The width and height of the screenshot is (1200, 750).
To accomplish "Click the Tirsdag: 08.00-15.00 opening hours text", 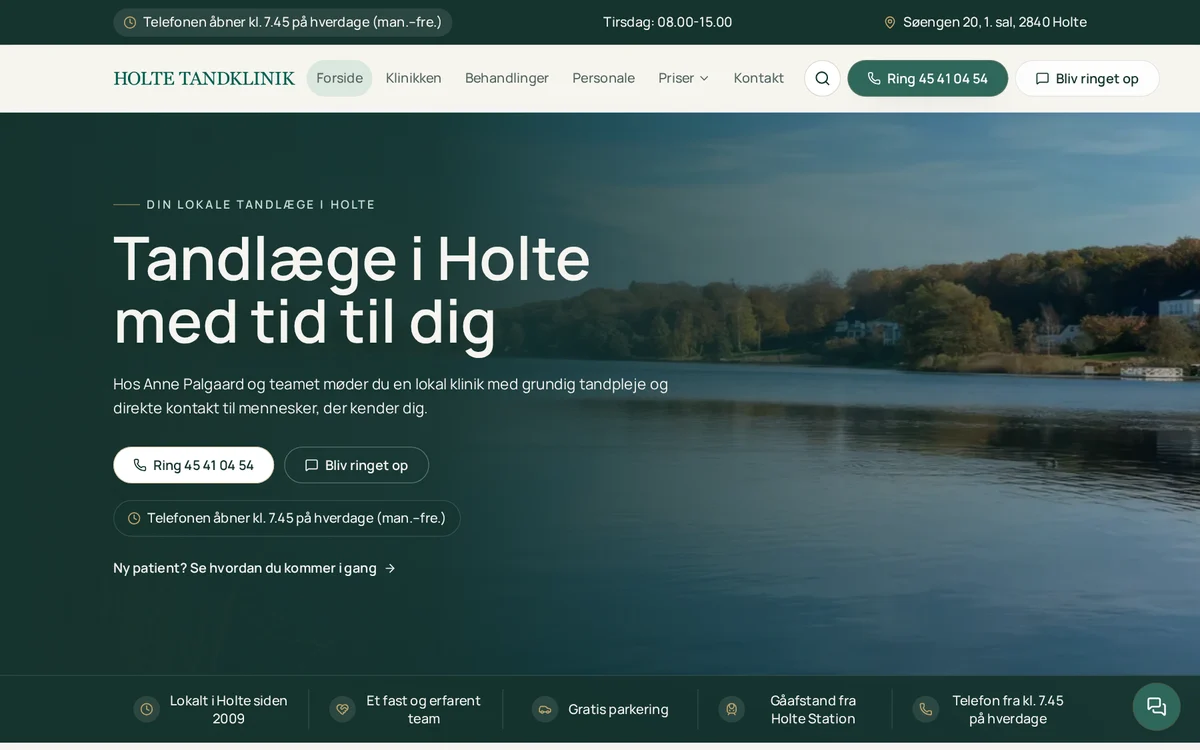I will (668, 22).
